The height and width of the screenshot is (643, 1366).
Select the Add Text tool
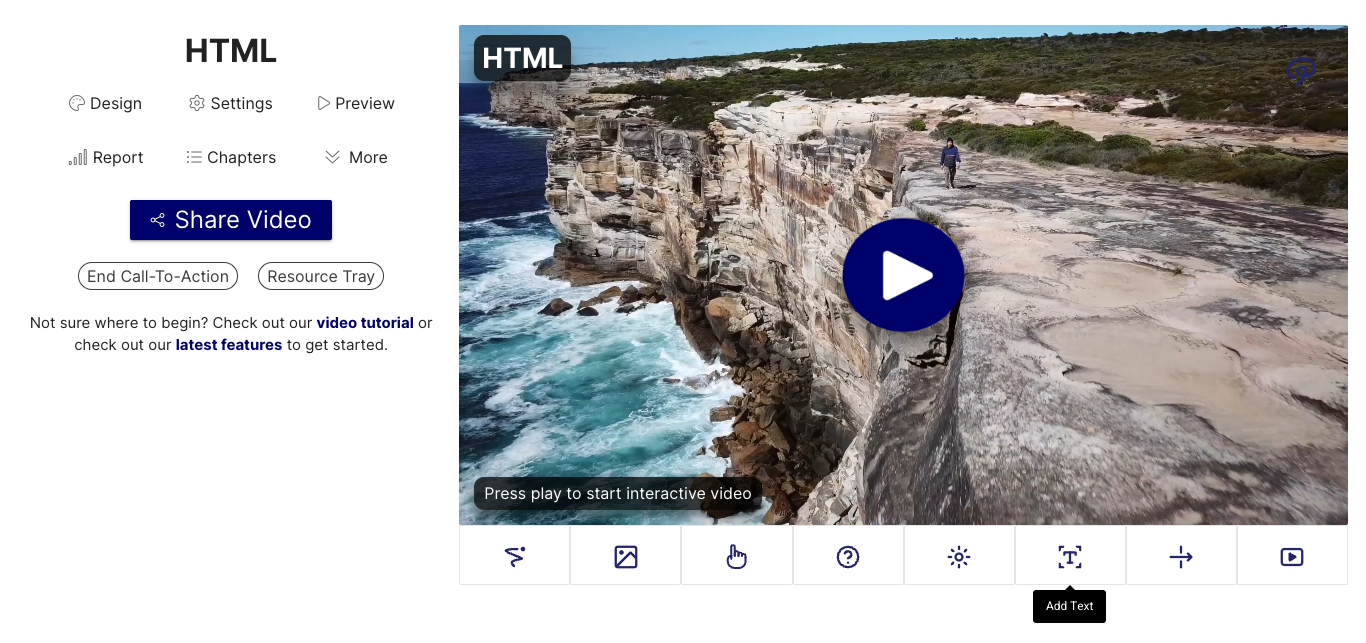click(x=1070, y=557)
